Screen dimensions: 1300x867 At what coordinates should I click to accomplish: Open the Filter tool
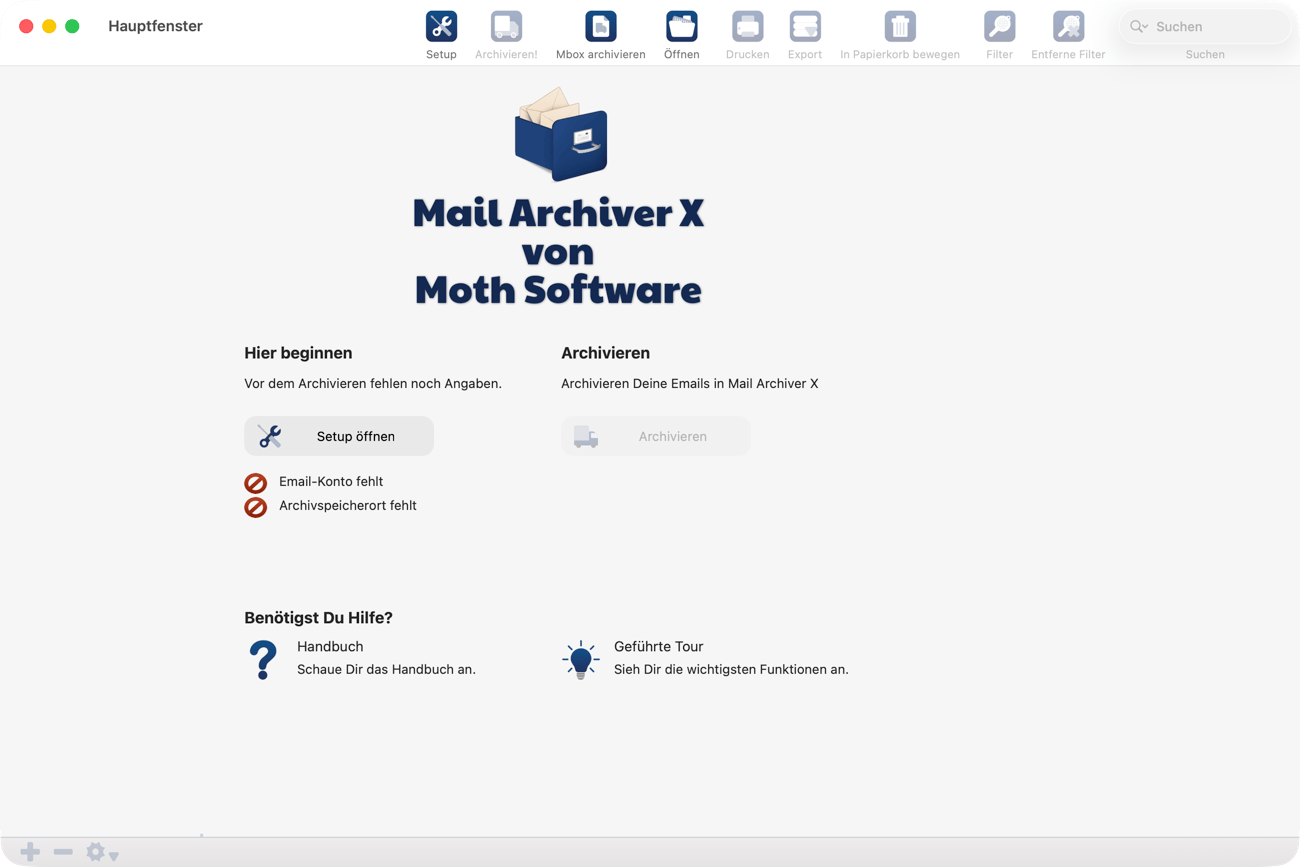tap(1000, 26)
